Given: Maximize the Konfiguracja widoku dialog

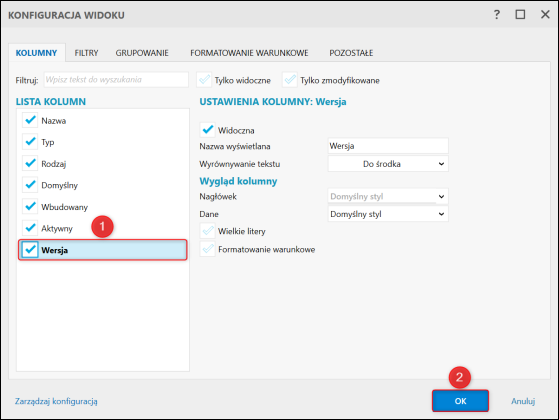Looking at the screenshot, I should tap(520, 15).
